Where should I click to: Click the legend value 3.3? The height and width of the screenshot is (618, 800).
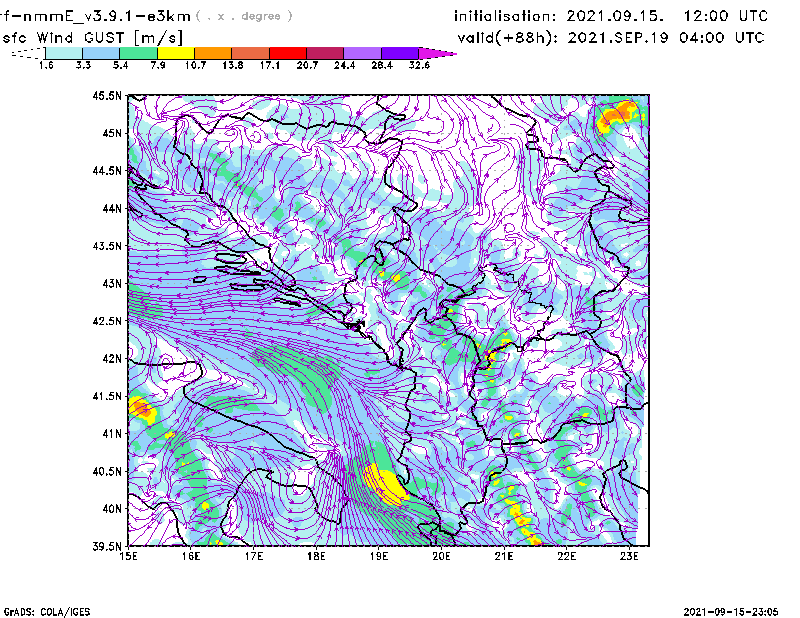click(x=83, y=65)
